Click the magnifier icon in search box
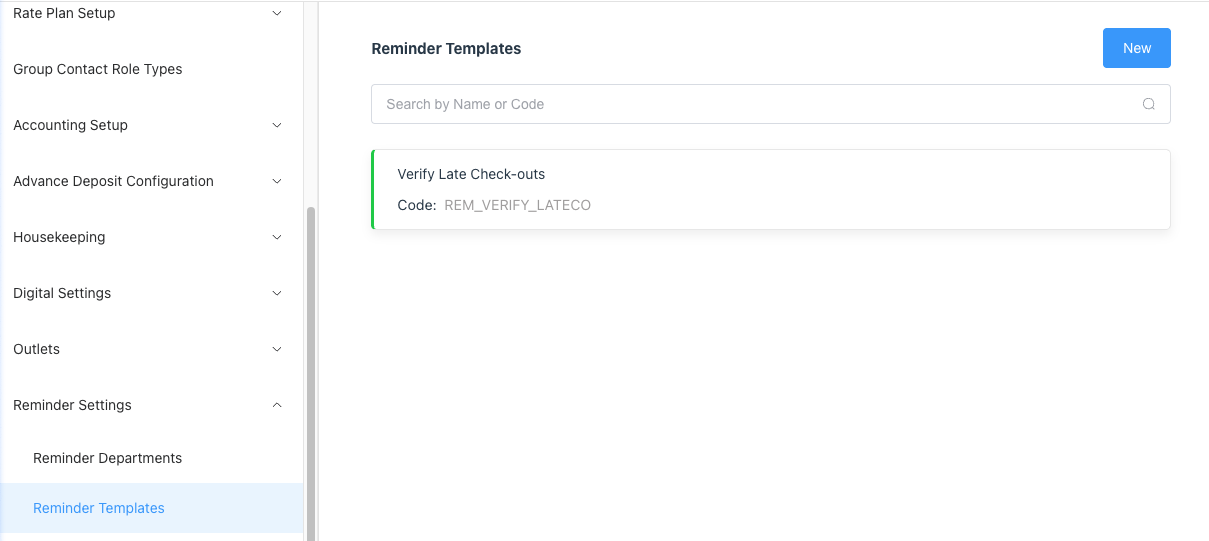The image size is (1209, 541). pos(1149,104)
